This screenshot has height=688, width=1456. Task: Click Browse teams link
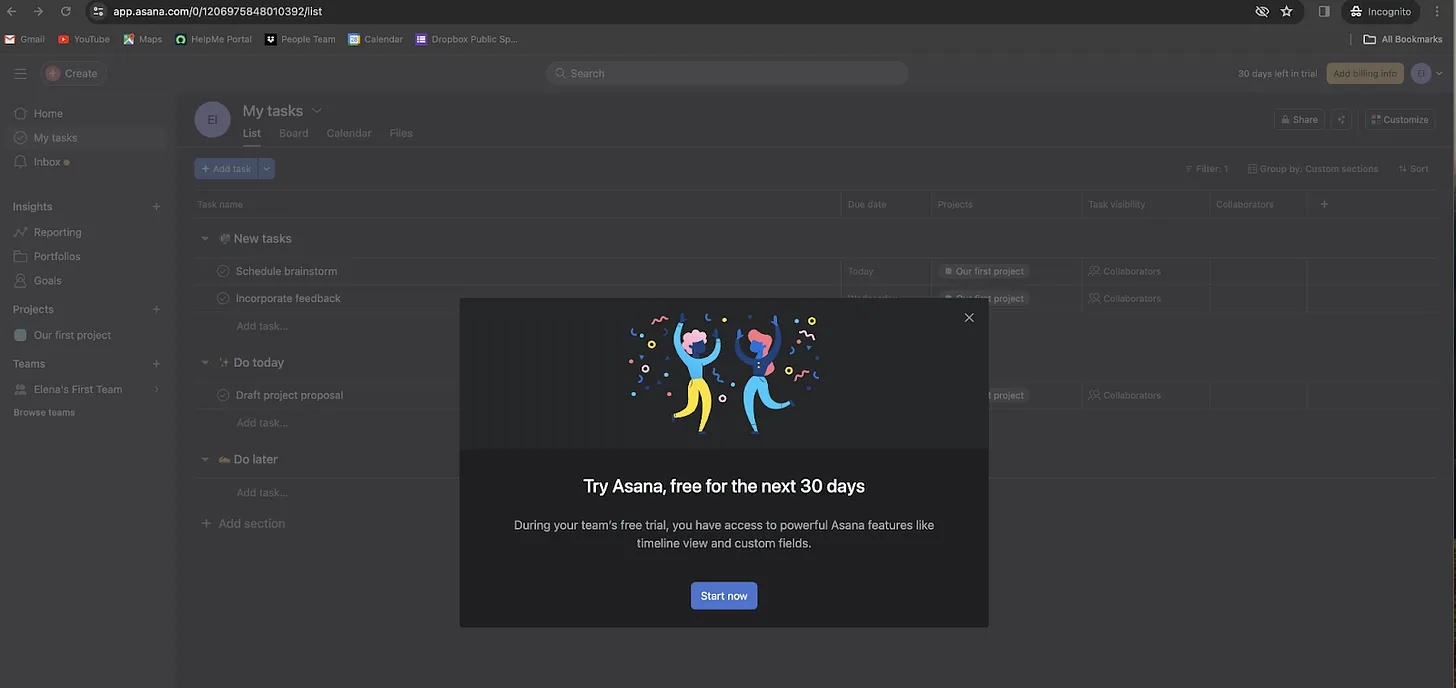(44, 413)
